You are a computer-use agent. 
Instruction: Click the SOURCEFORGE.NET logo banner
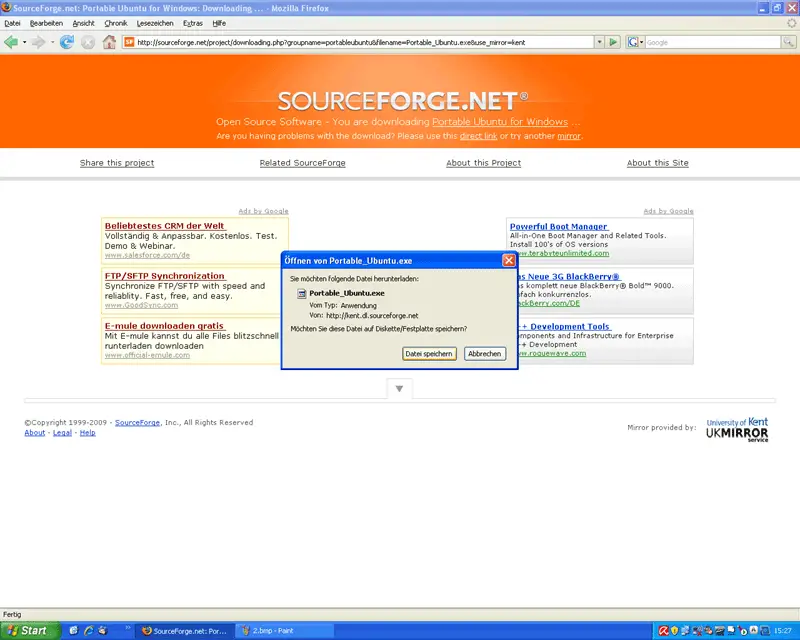(403, 101)
